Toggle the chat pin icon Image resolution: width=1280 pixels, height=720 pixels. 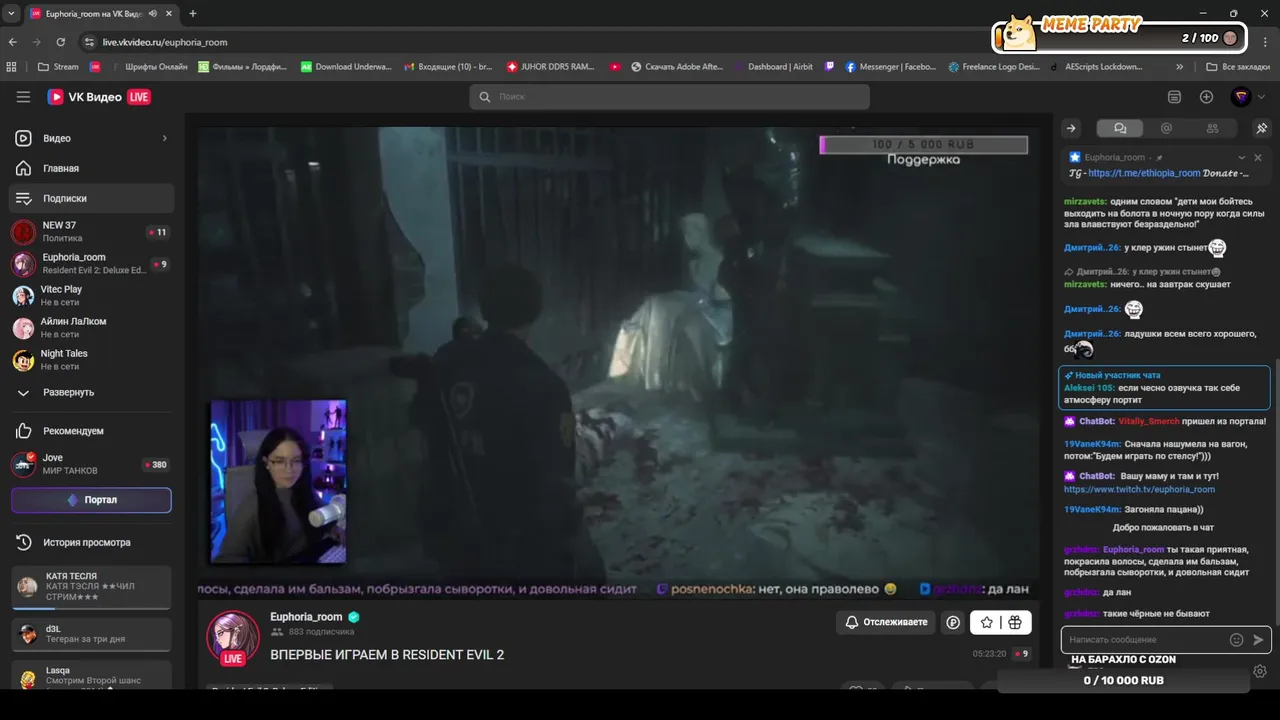point(1262,128)
